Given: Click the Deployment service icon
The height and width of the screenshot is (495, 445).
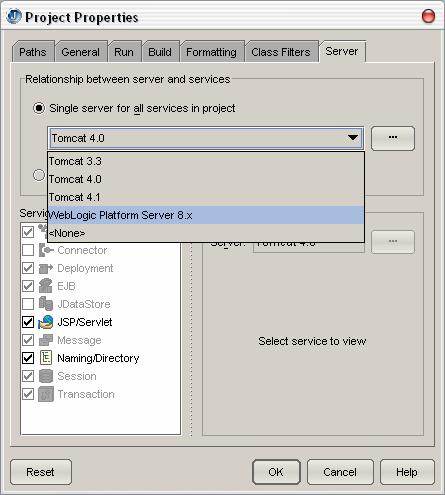Looking at the screenshot, I should coord(46,268).
